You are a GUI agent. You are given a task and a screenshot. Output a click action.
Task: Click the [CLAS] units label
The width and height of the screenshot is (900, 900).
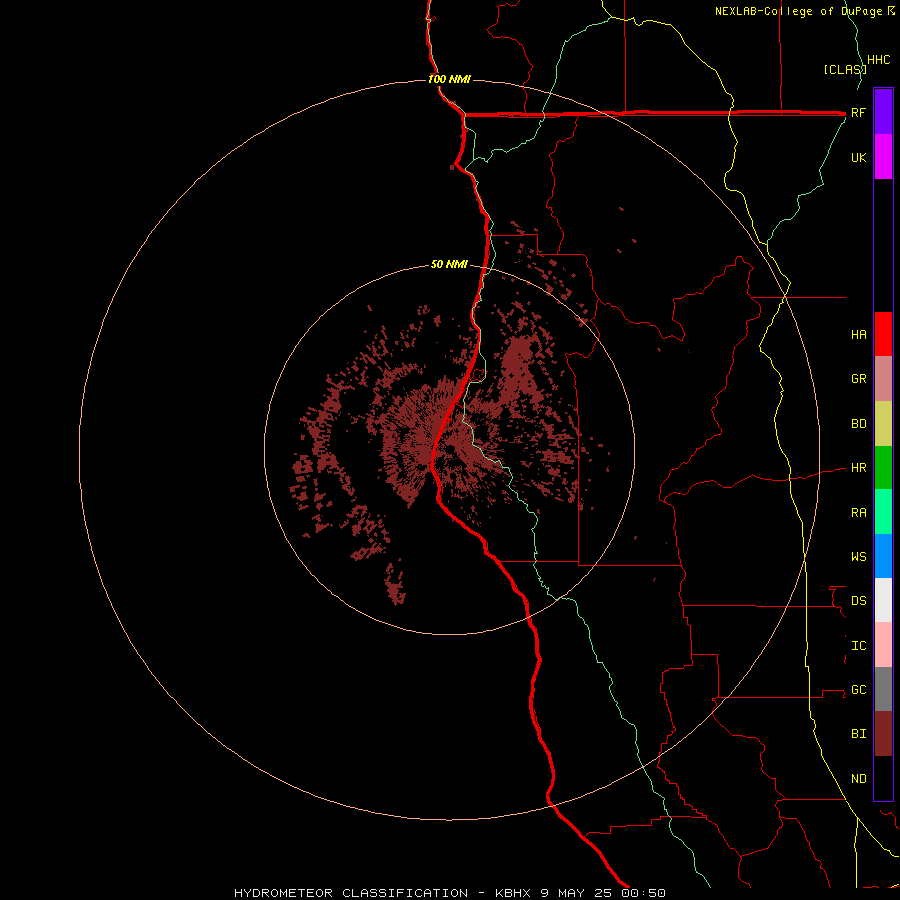click(845, 70)
